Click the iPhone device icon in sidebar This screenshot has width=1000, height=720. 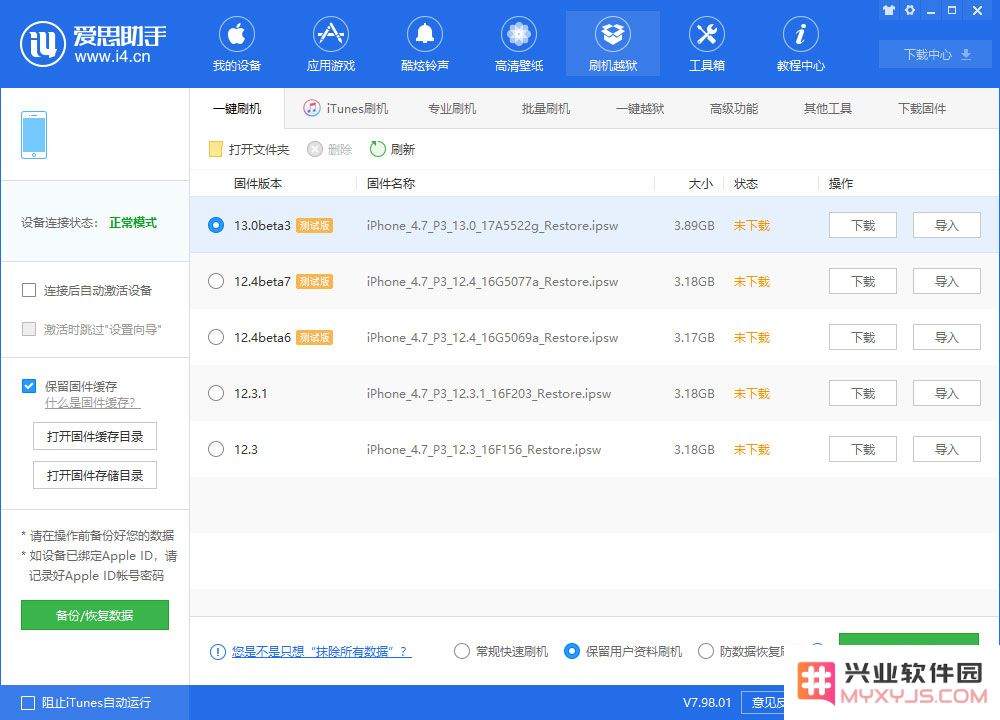(34, 135)
